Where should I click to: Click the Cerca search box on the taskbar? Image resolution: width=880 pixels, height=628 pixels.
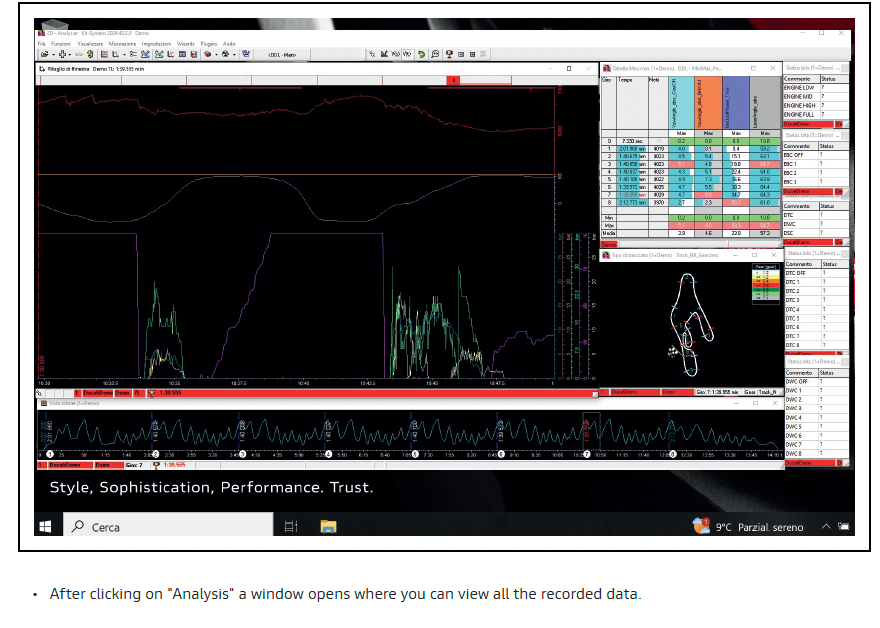[168, 526]
